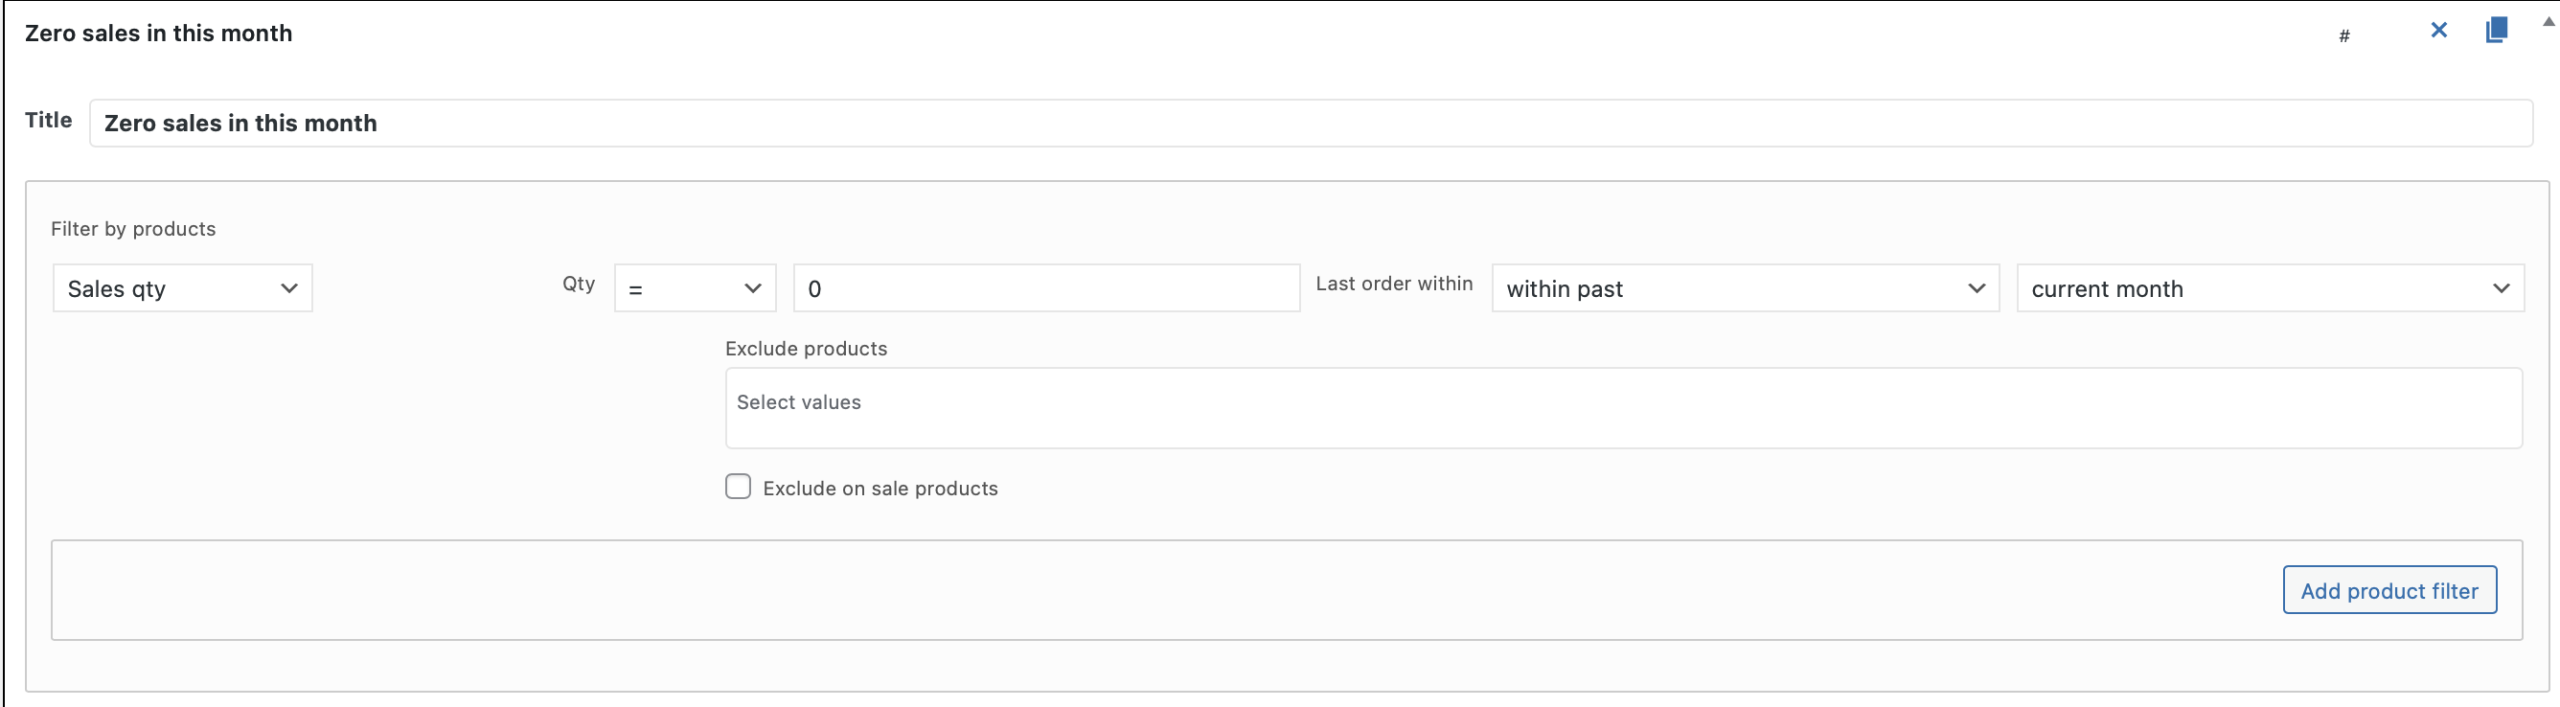Viewport: 2560px width, 707px height.
Task: Collapse the panel with the triangle arrow
Action: pos(2549,21)
